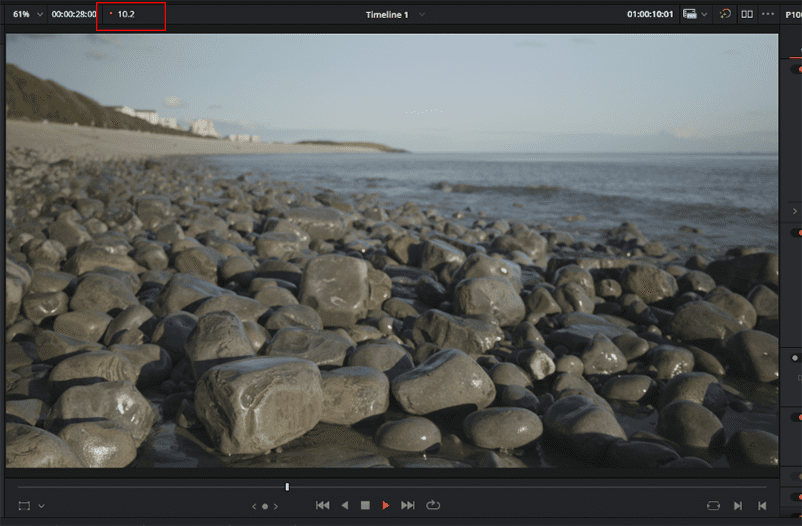The image size is (802, 526).
Task: Toggle the bypass color grades icon
Action: (x=725, y=14)
